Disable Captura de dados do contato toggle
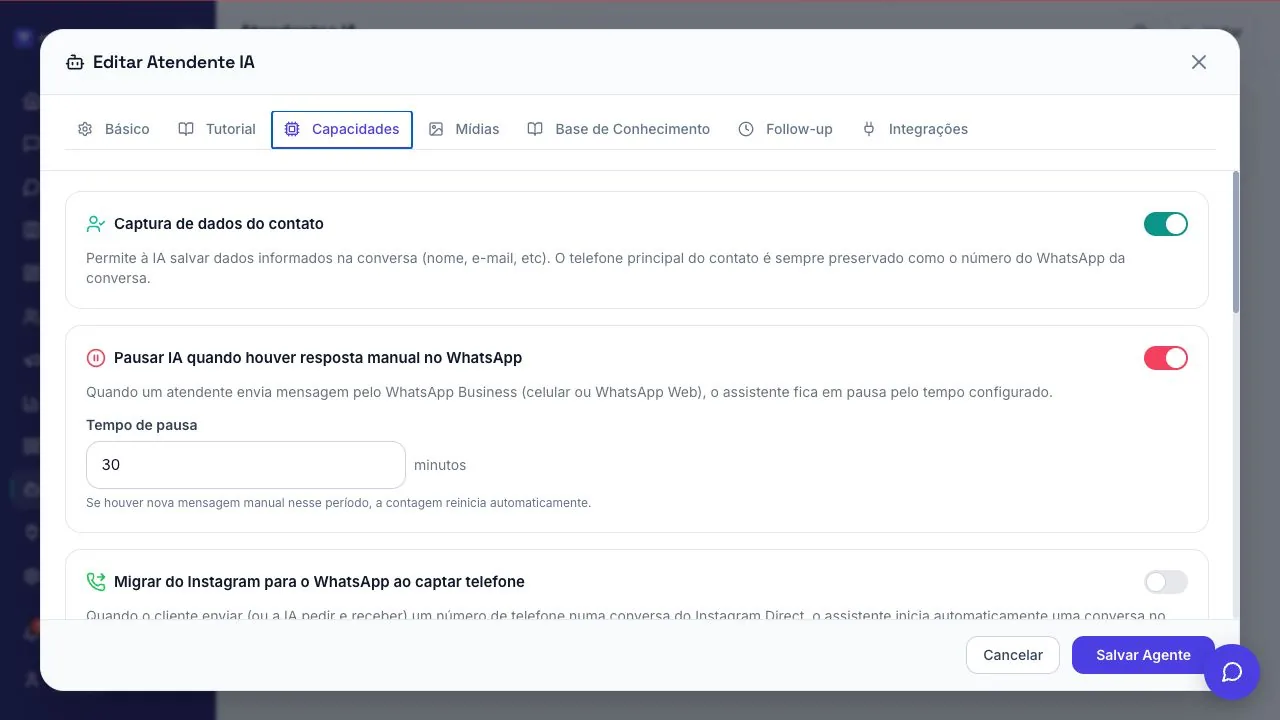Viewport: 1280px width, 720px height. (1166, 224)
